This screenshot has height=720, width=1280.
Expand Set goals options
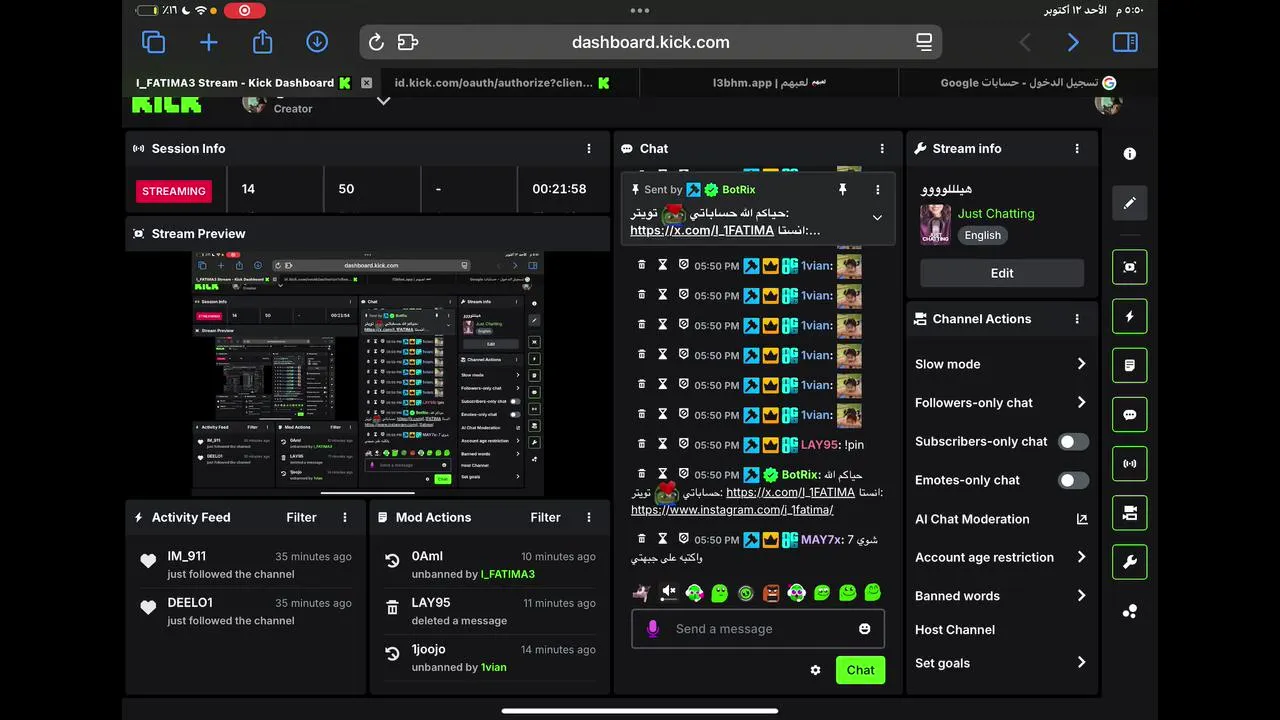[x=1081, y=662]
